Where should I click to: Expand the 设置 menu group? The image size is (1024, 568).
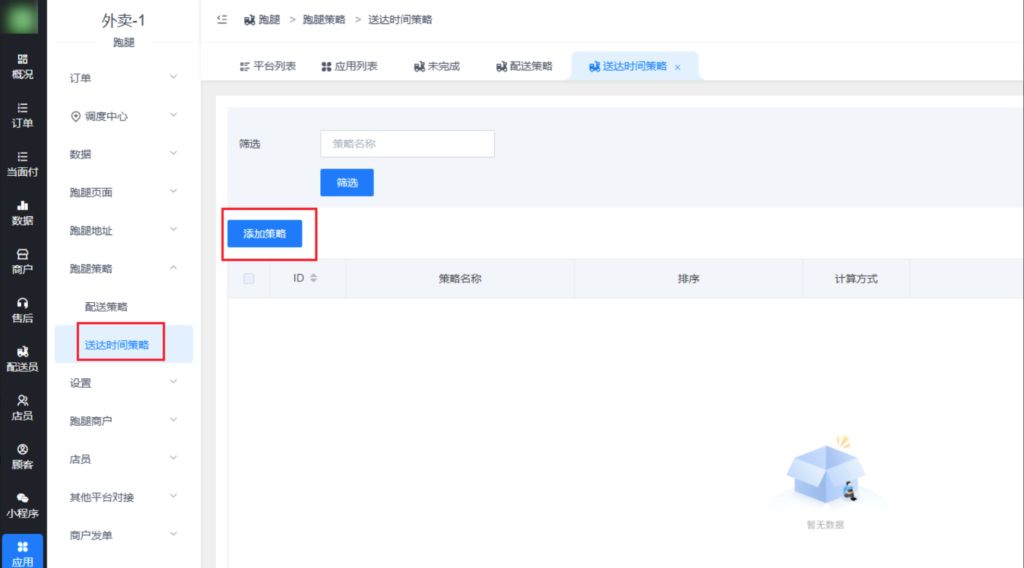click(123, 383)
